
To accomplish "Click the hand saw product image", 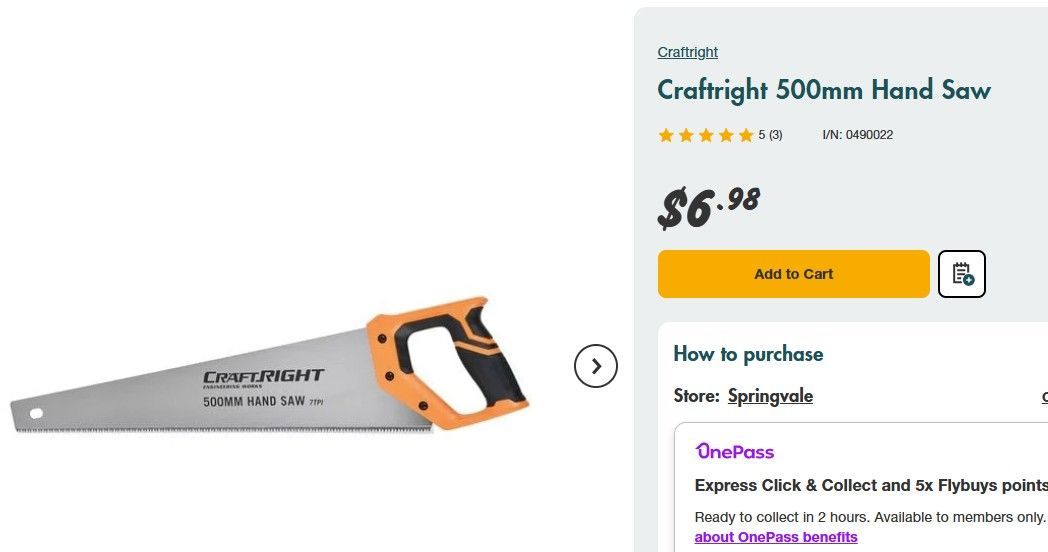I will 270,370.
